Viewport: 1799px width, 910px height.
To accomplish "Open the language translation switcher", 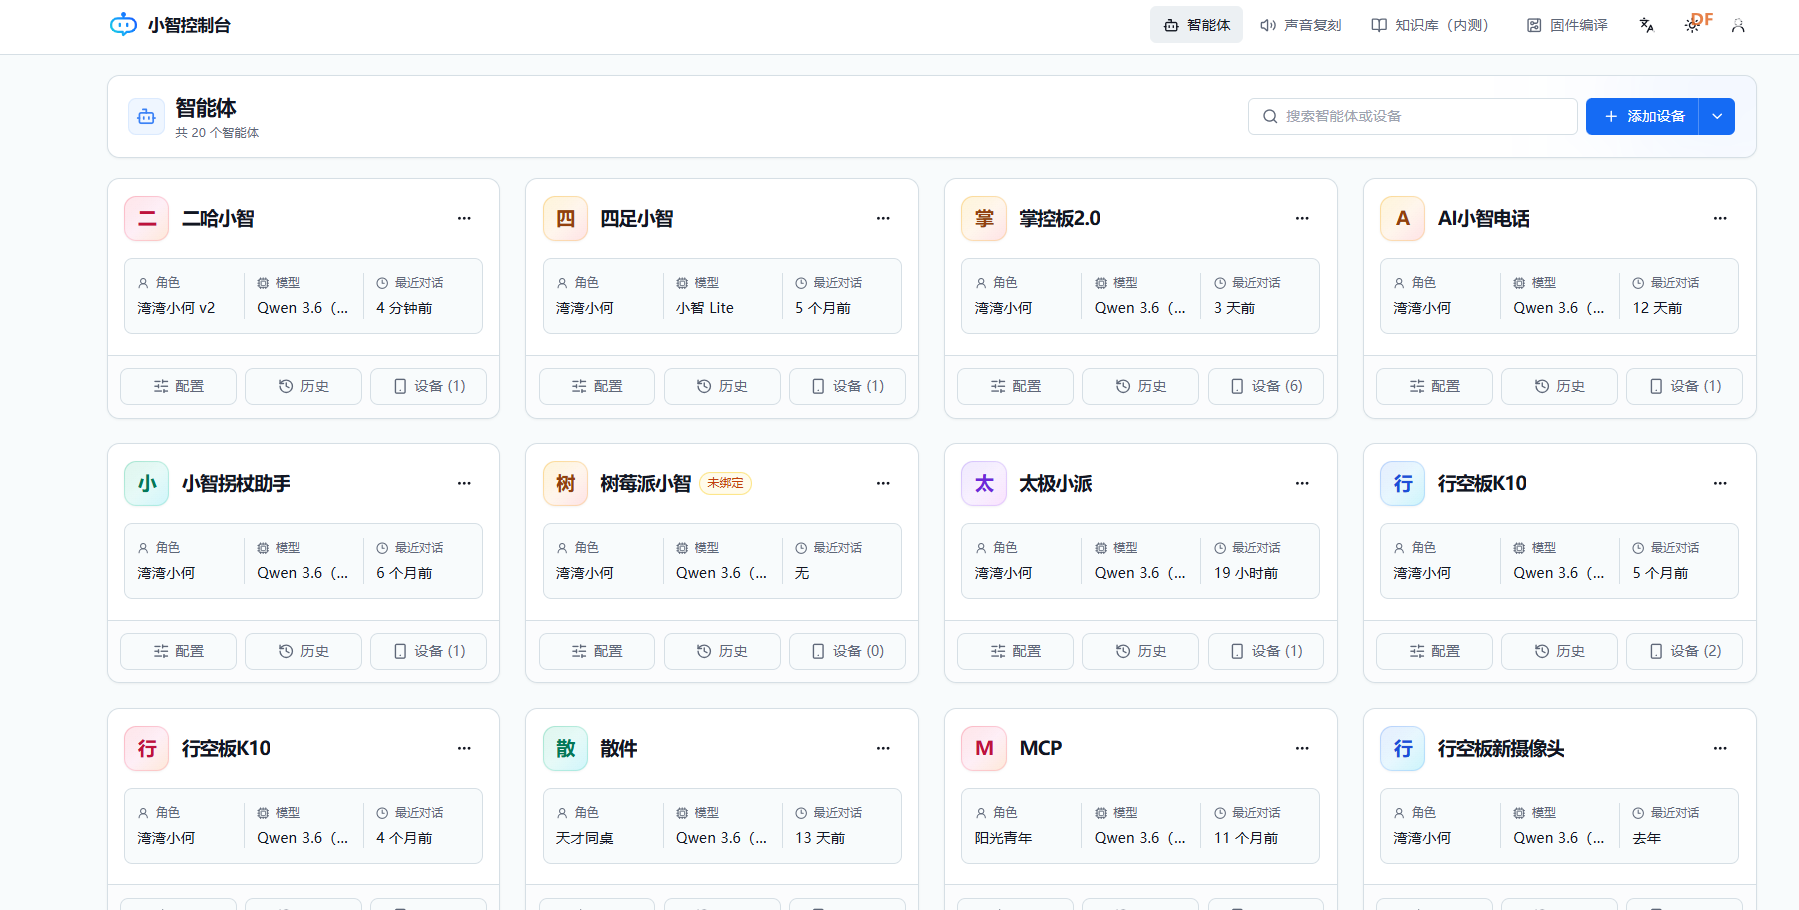I will coord(1646,25).
